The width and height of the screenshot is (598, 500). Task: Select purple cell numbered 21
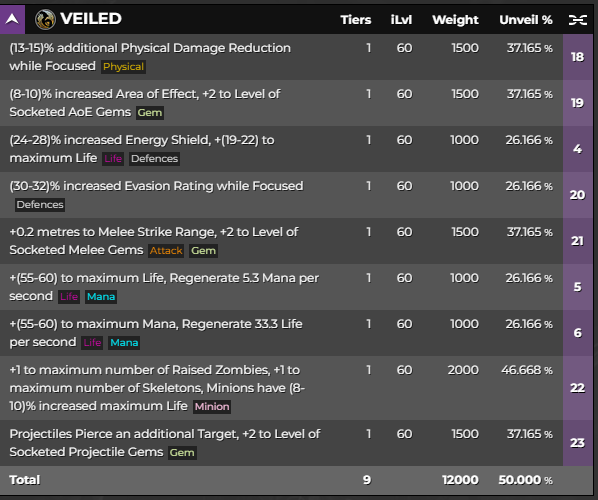pos(577,241)
